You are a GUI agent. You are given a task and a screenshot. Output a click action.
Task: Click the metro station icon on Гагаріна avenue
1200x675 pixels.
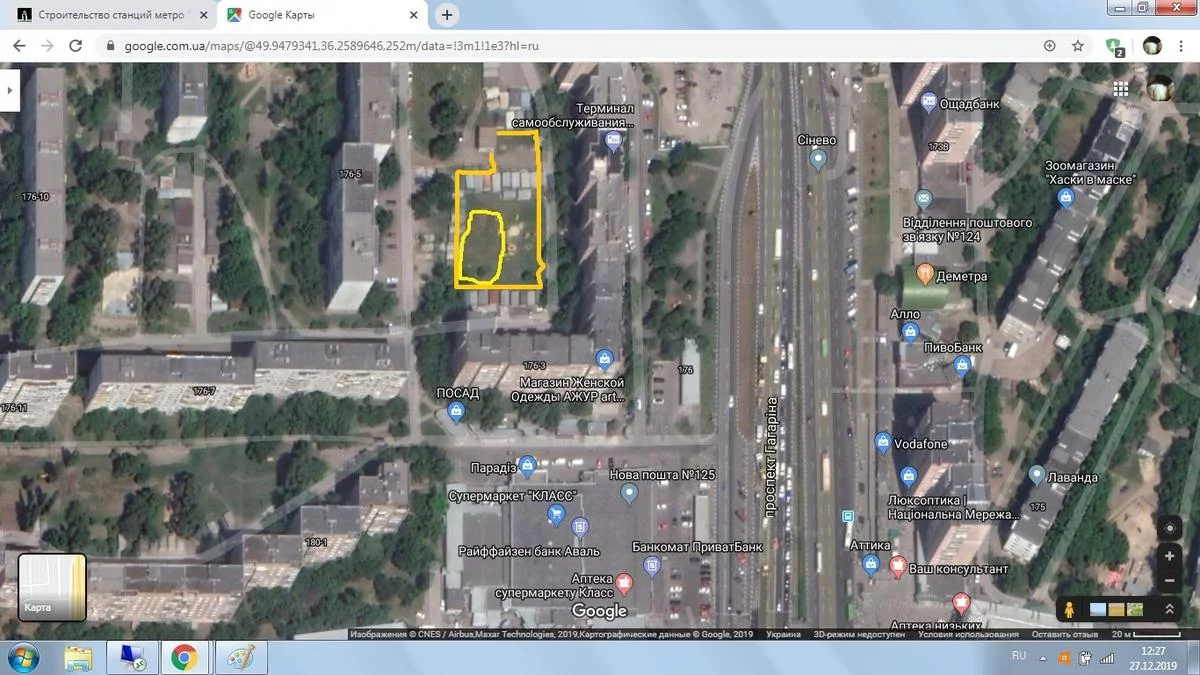(848, 517)
